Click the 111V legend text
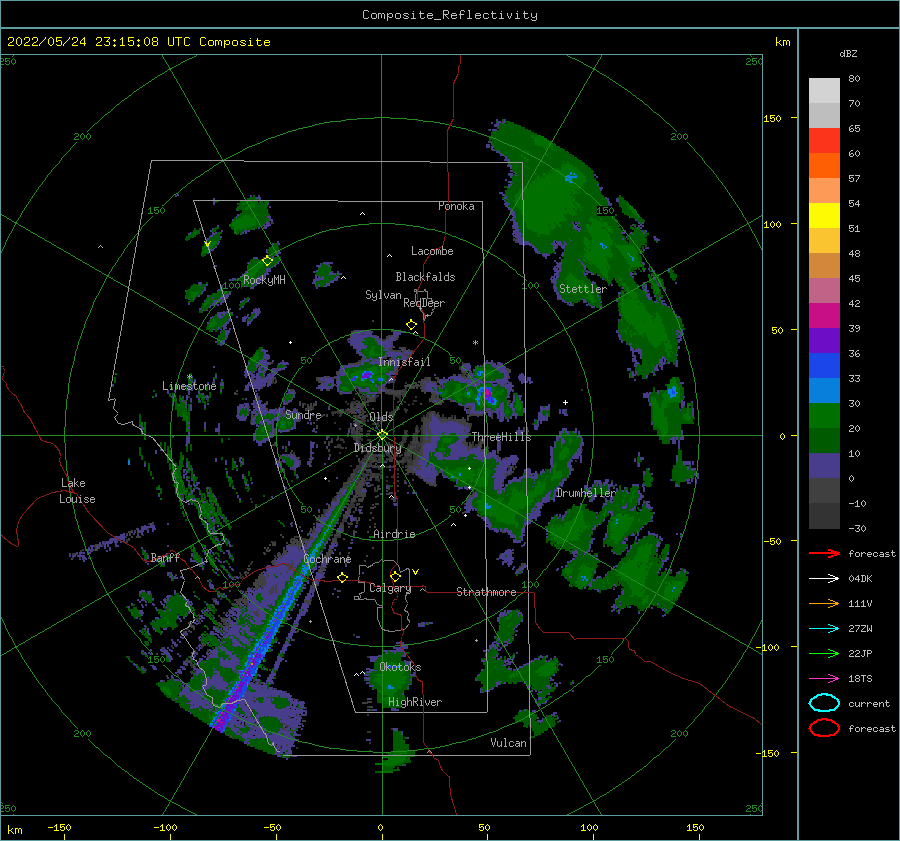900x841 pixels. [860, 603]
